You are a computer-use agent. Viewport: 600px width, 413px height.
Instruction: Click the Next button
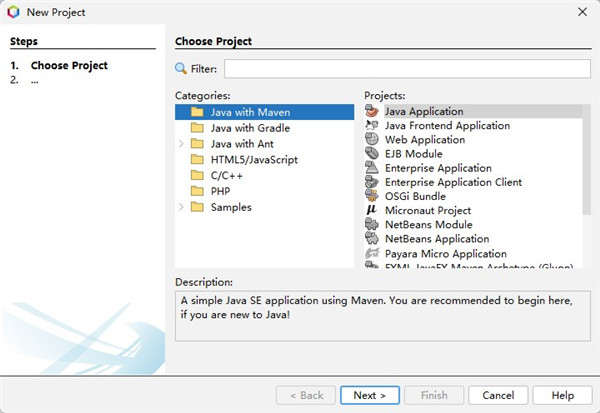pos(369,395)
